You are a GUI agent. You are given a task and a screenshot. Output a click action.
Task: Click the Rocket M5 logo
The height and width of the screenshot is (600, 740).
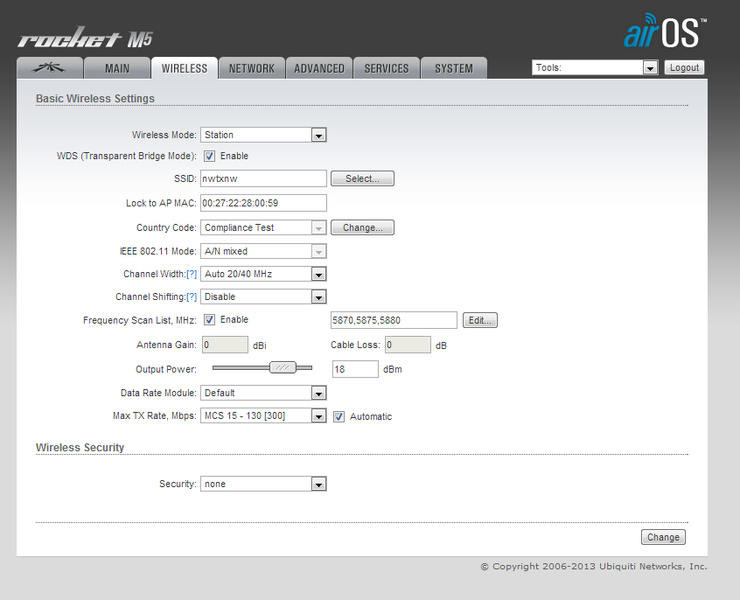[x=85, y=38]
